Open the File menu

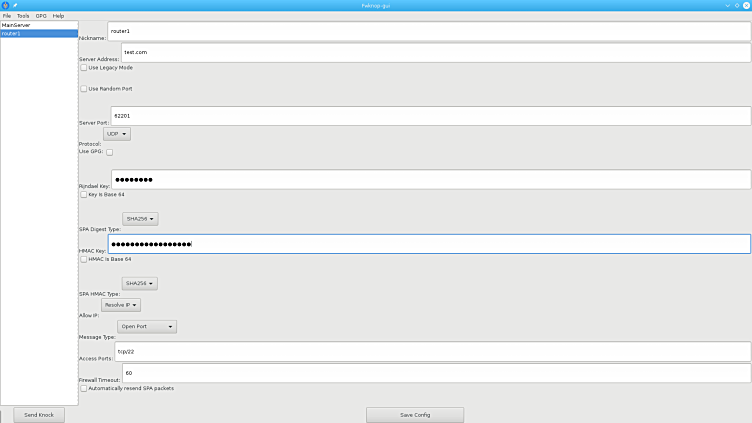pos(7,16)
